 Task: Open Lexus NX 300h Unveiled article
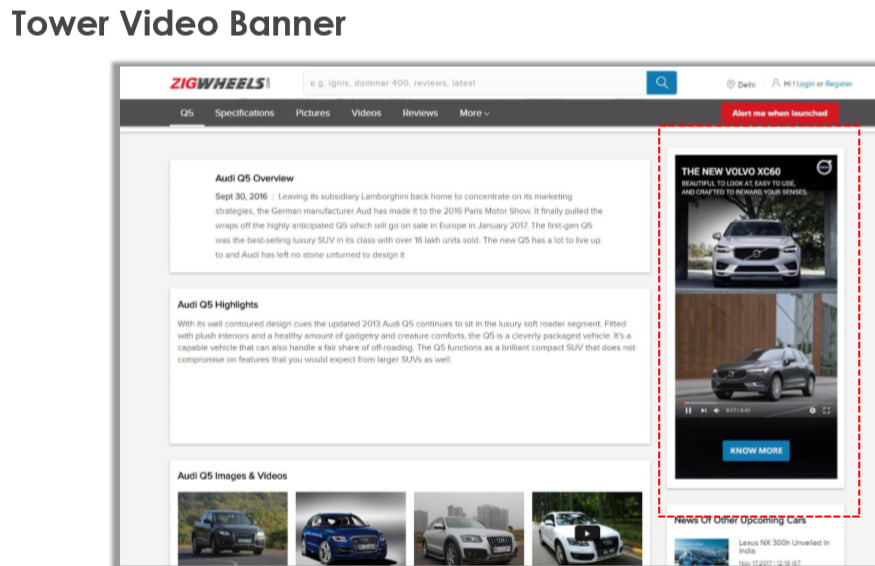[x=784, y=546]
